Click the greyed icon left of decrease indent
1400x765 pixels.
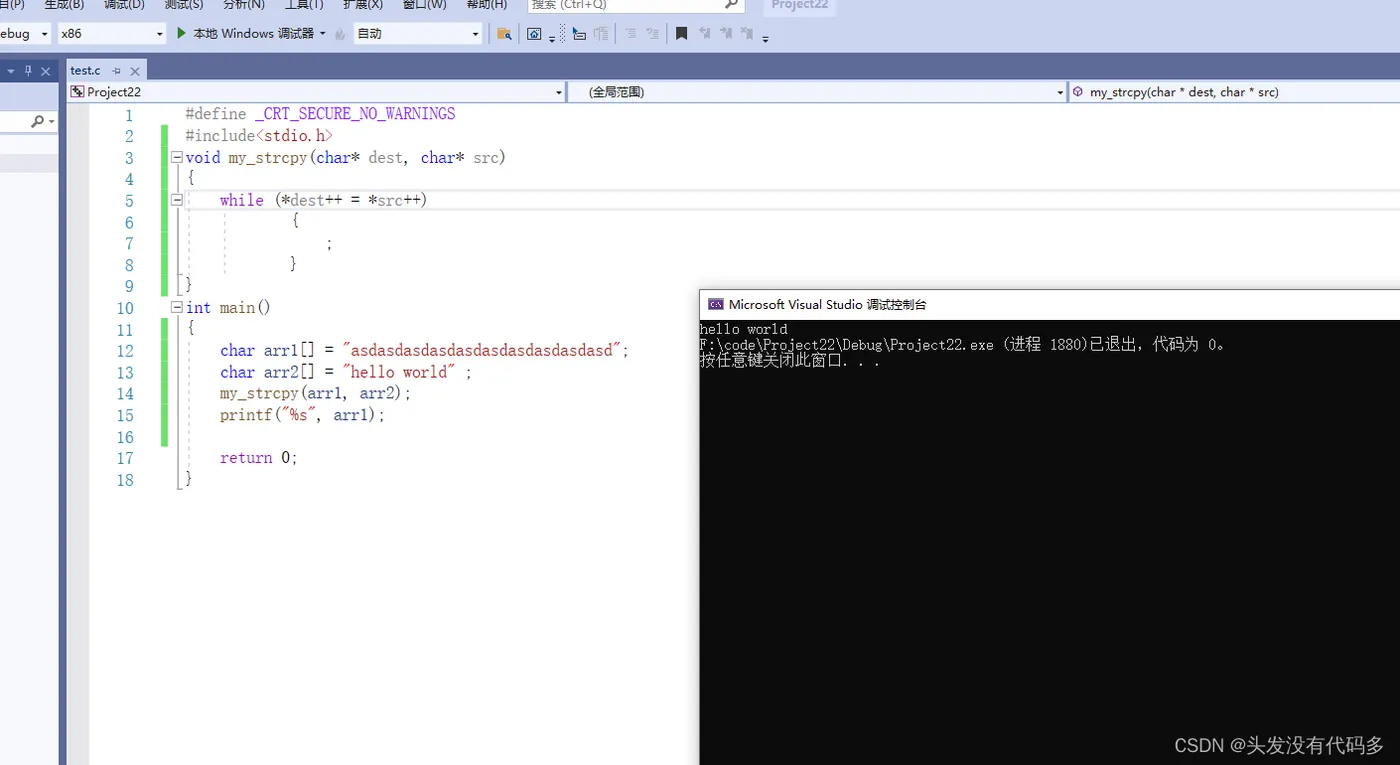point(601,34)
